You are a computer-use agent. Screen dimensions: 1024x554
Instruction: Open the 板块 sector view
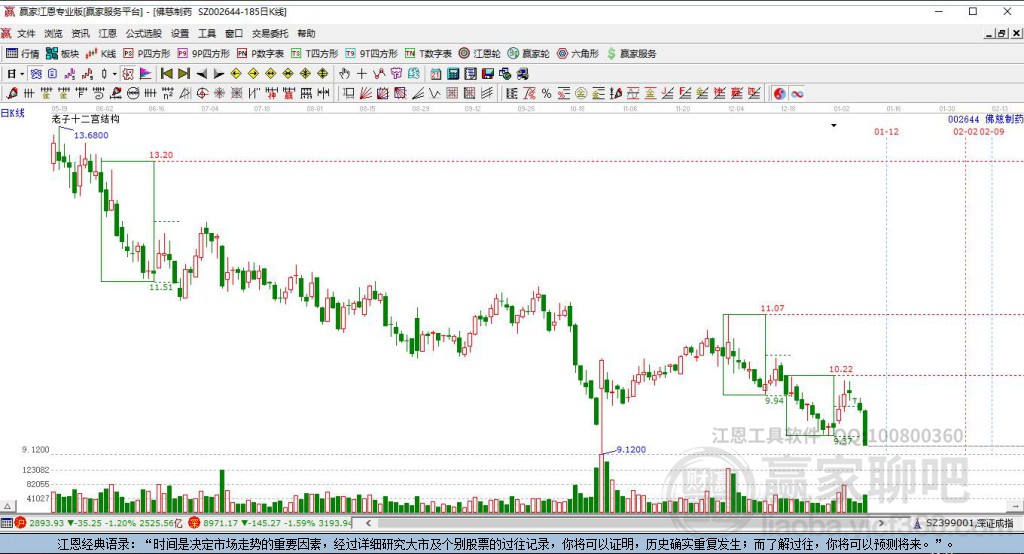(x=63, y=54)
